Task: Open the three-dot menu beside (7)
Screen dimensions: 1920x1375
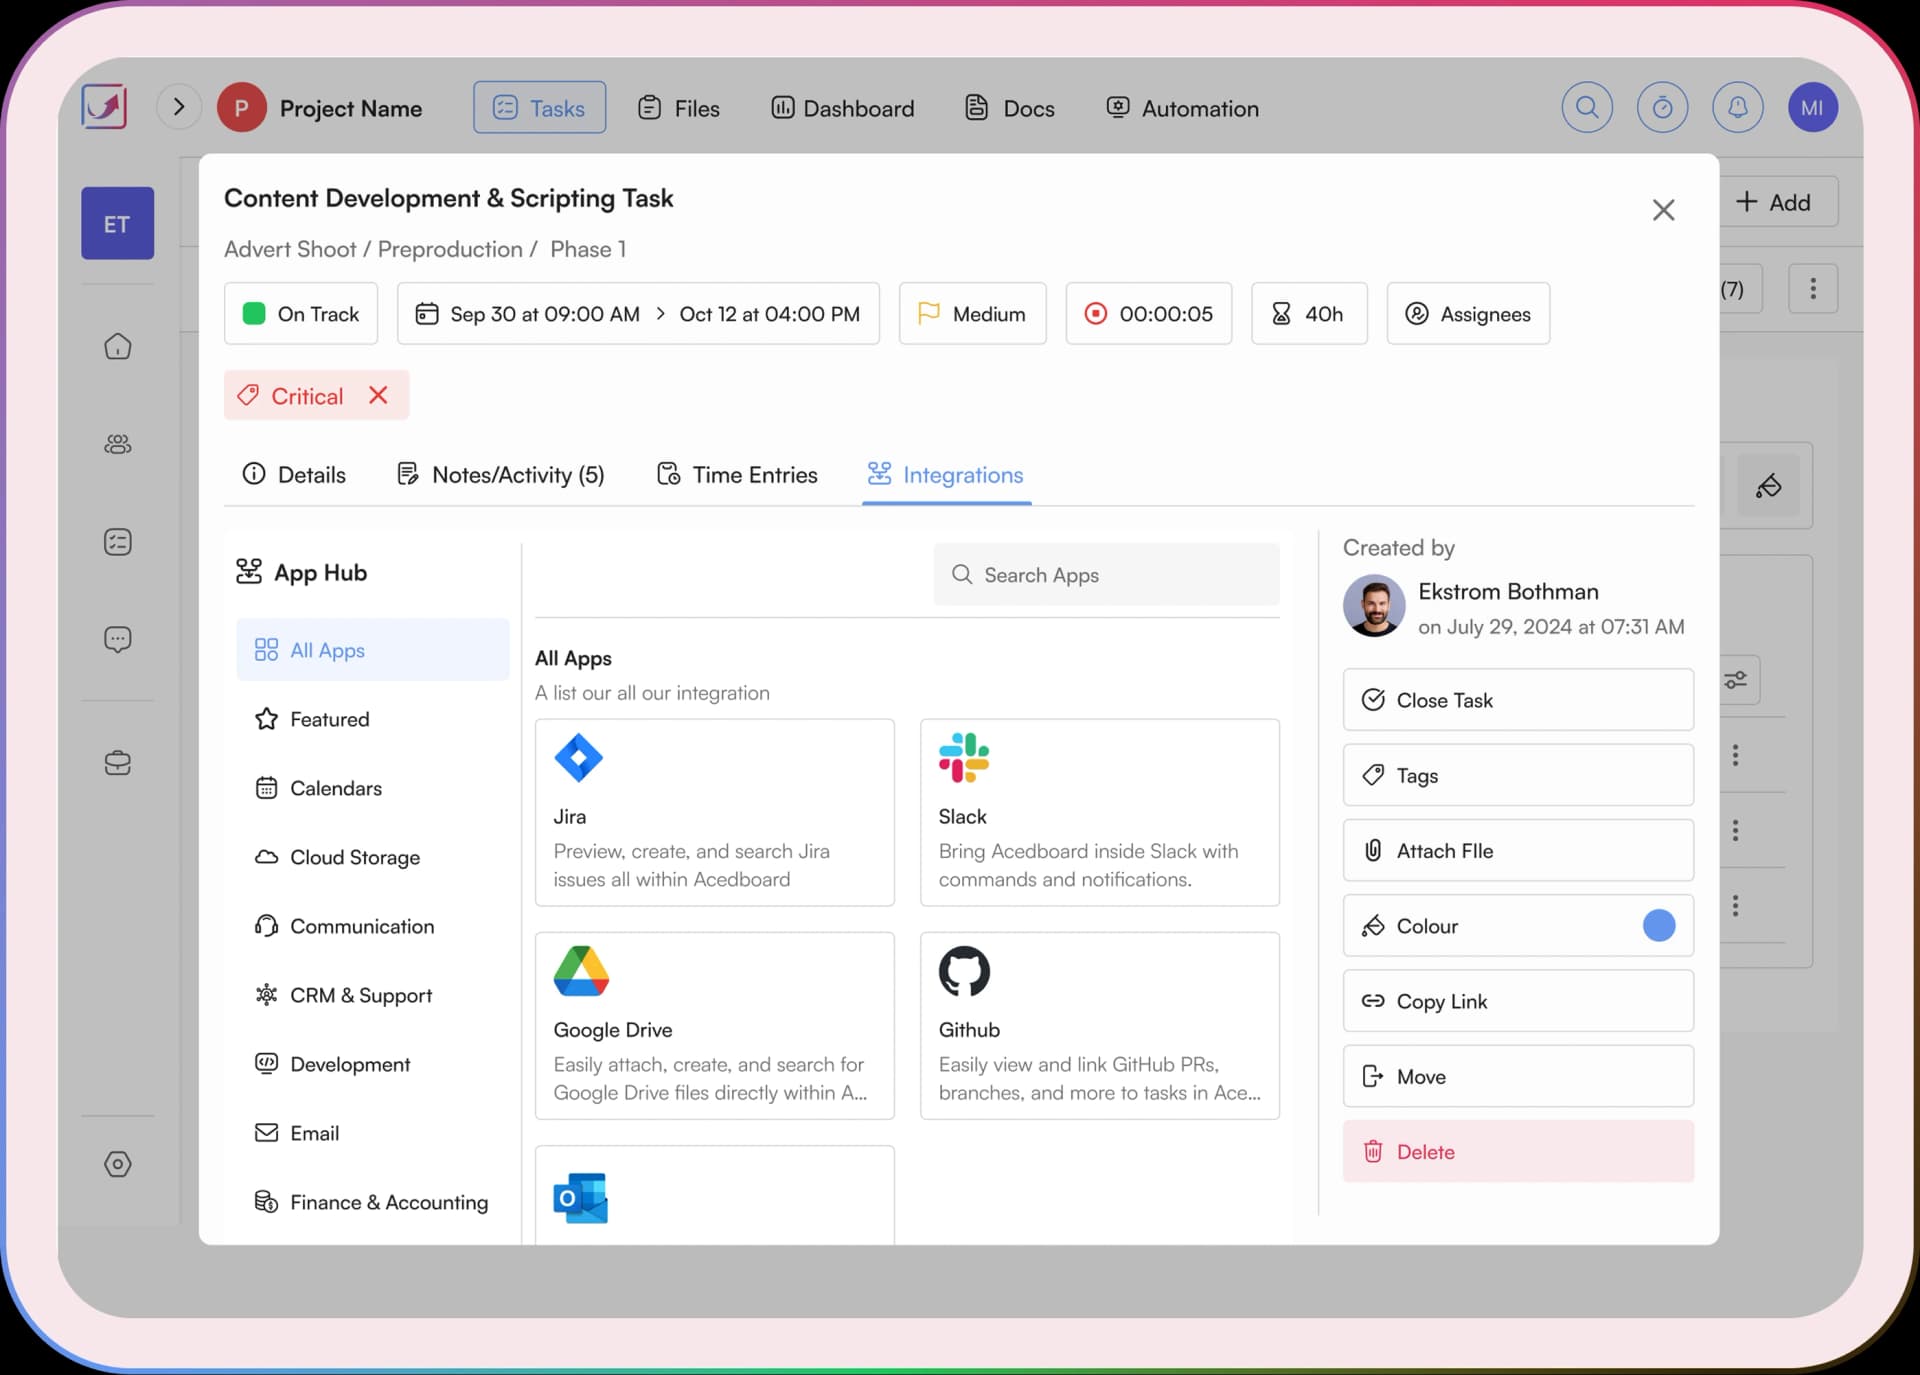Action: click(1812, 289)
